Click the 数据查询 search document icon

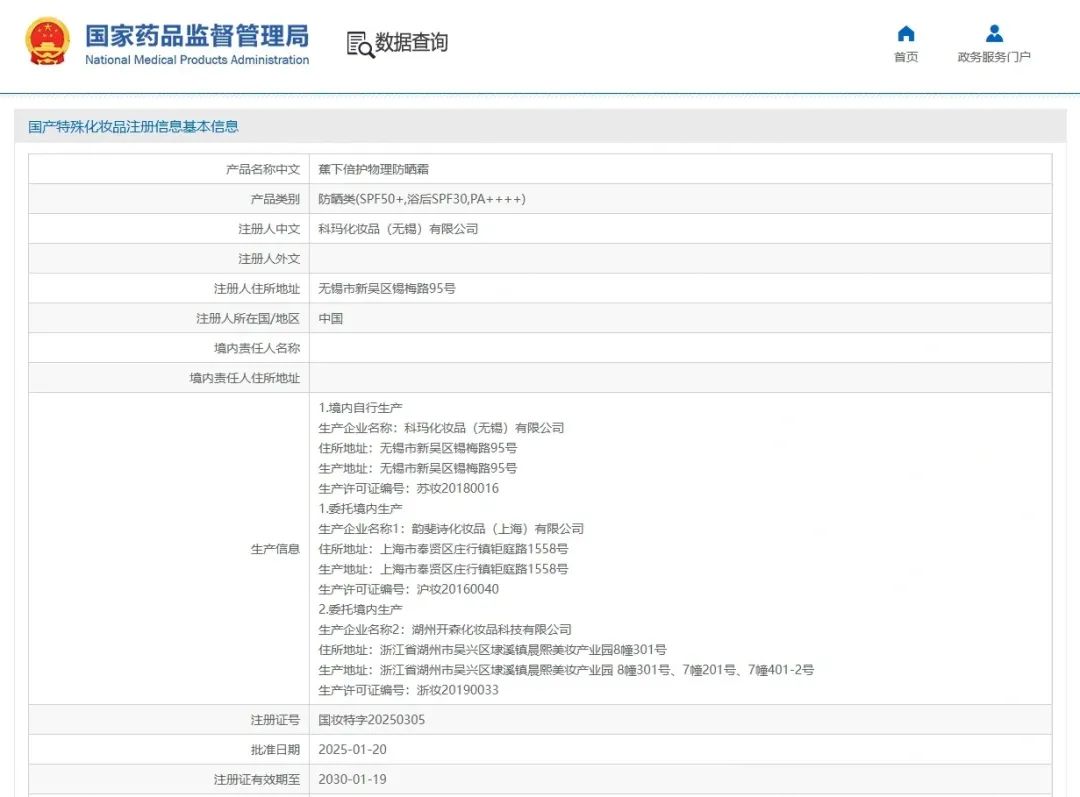tap(360, 44)
